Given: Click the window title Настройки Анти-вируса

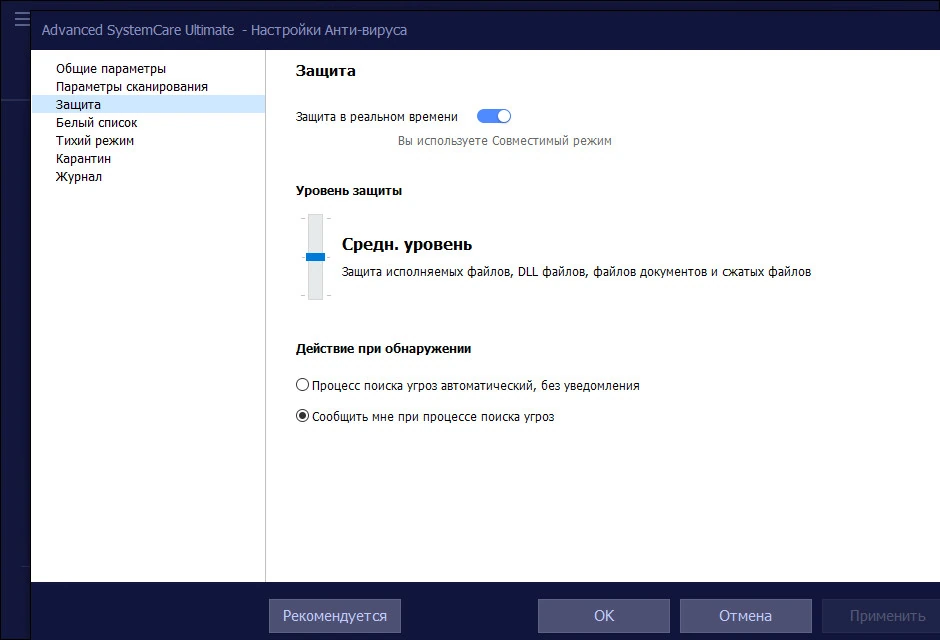Looking at the screenshot, I should tap(329, 30).
